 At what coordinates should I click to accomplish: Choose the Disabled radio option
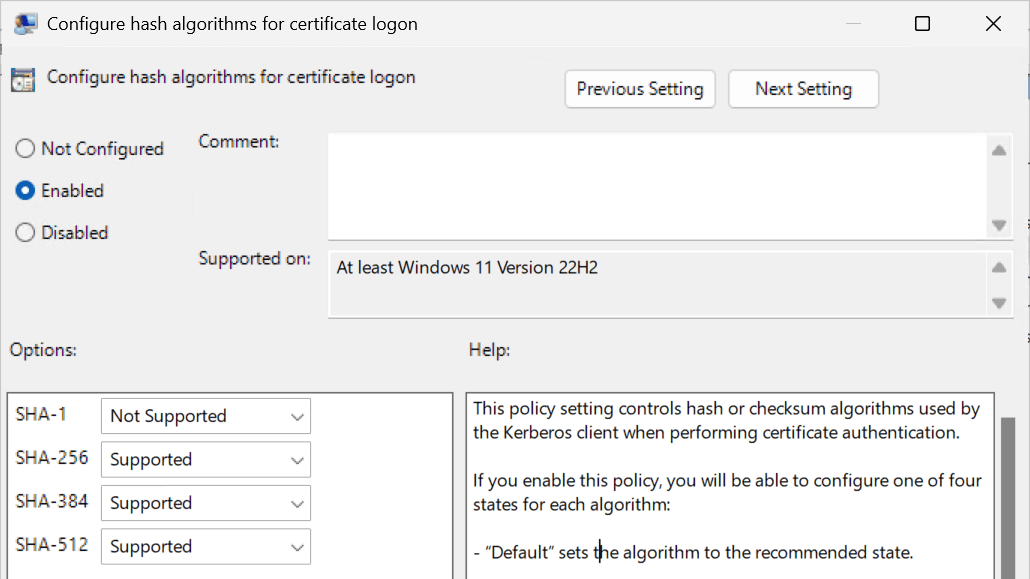tap(25, 233)
